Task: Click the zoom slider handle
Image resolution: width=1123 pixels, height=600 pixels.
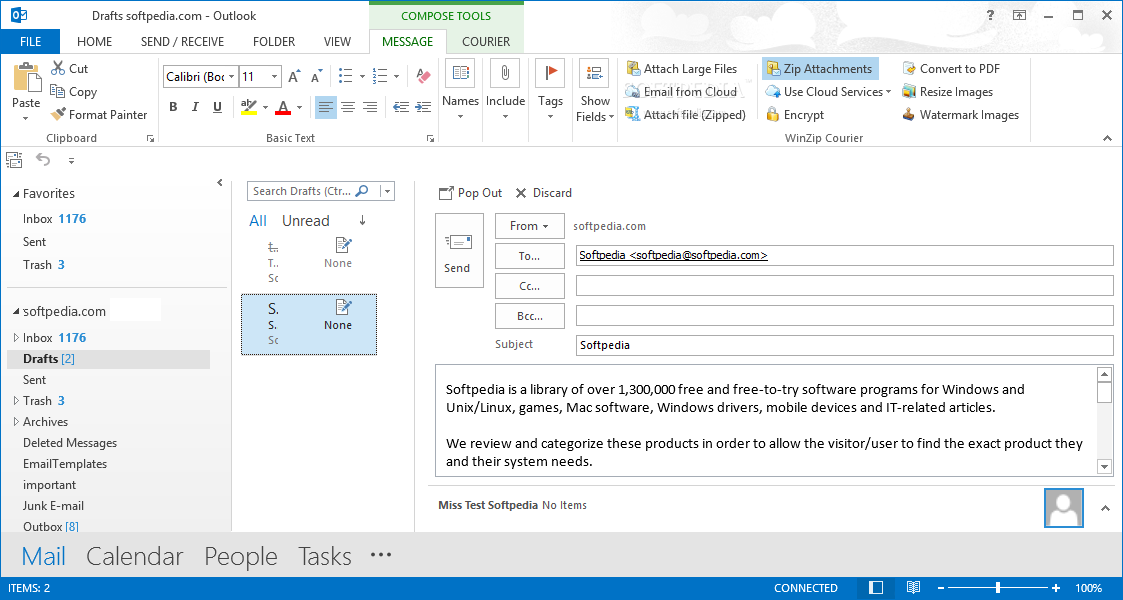Action: [x=998, y=588]
